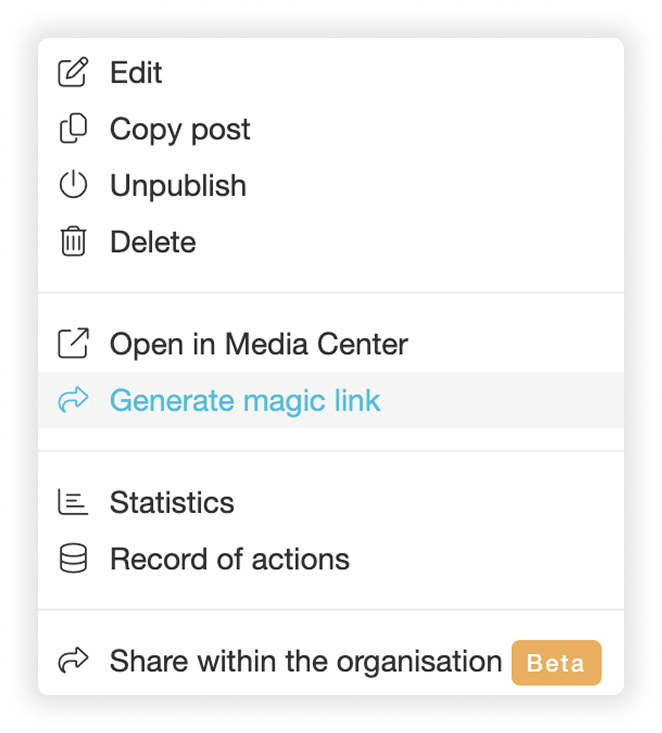Image resolution: width=662 pixels, height=733 pixels.
Task: Click the power Unpublish icon
Action: (x=73, y=185)
